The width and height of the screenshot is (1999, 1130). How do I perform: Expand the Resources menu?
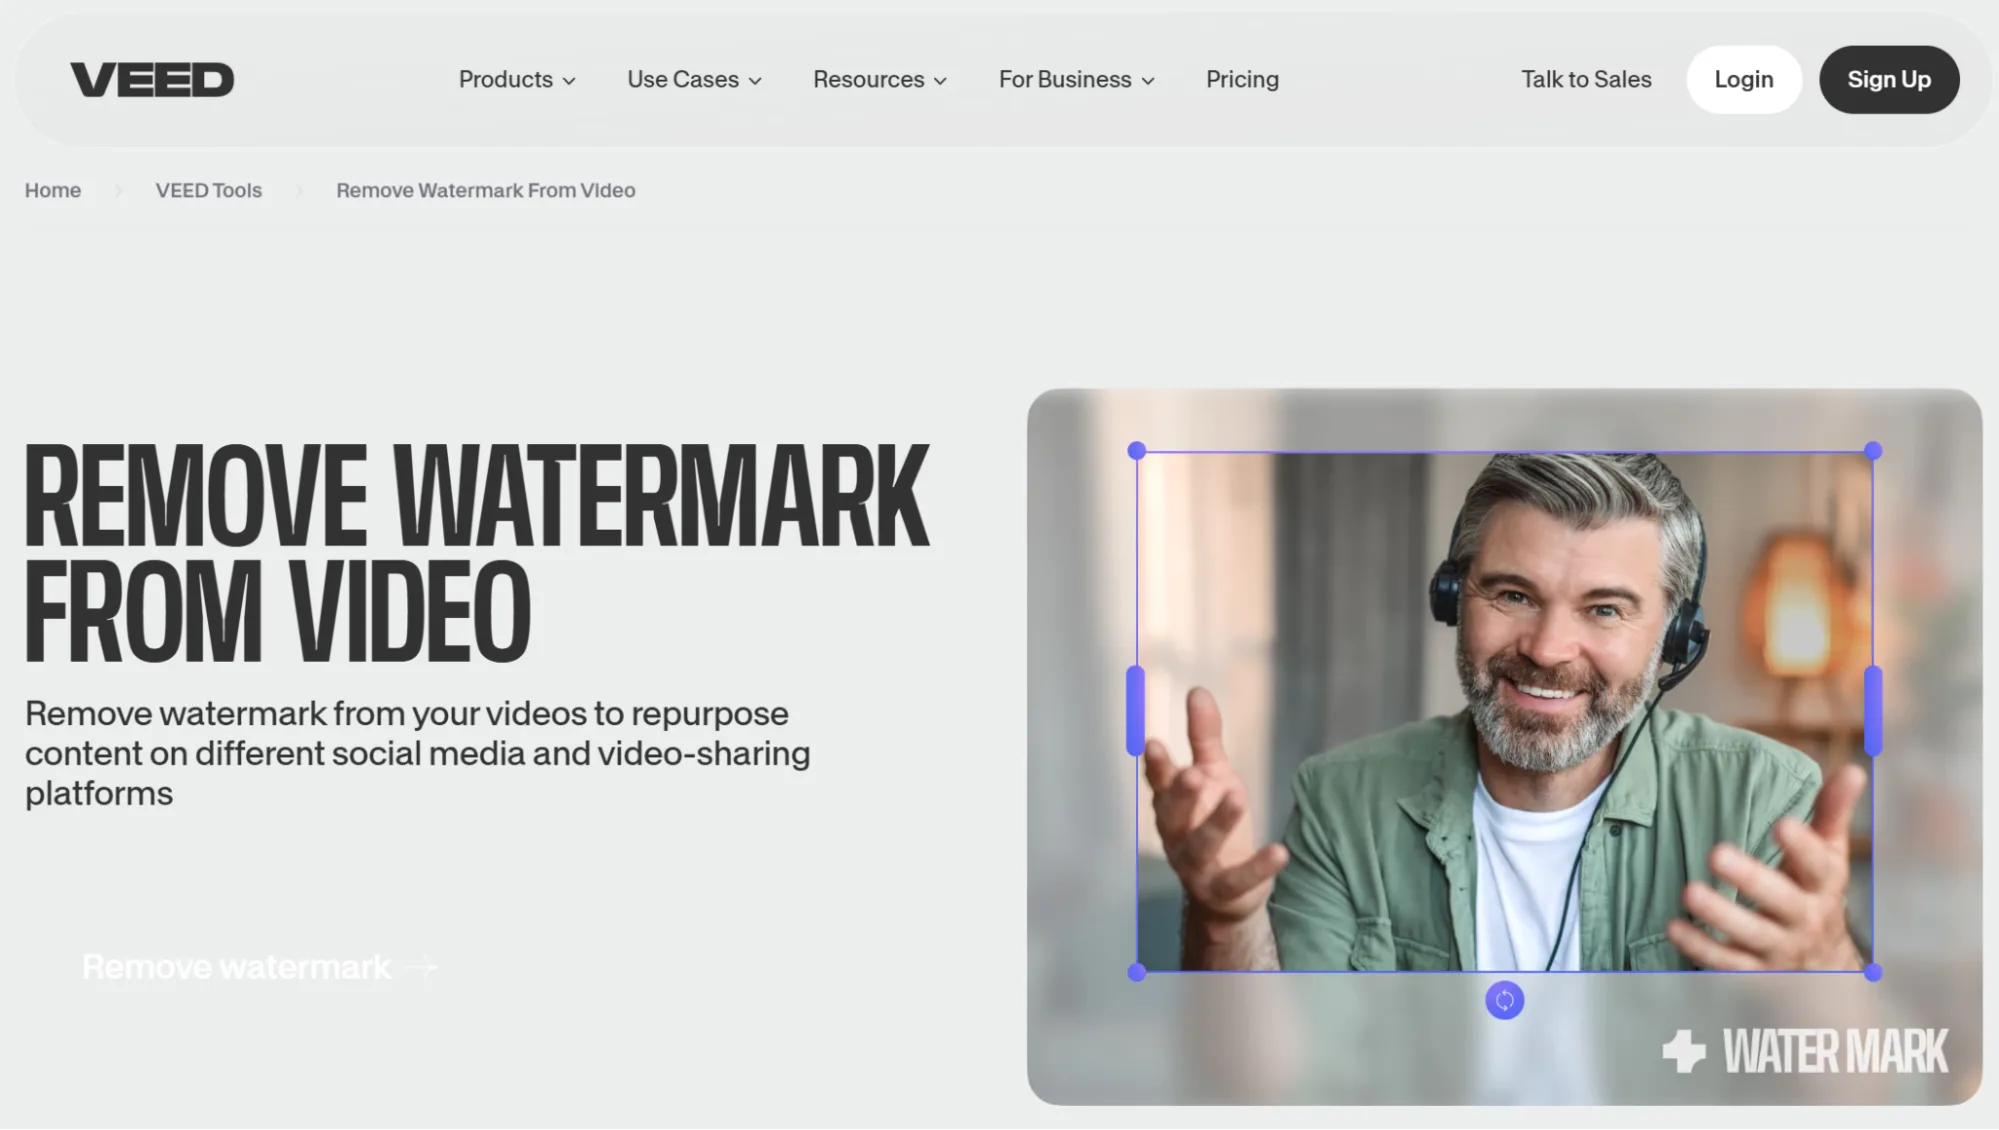[878, 79]
